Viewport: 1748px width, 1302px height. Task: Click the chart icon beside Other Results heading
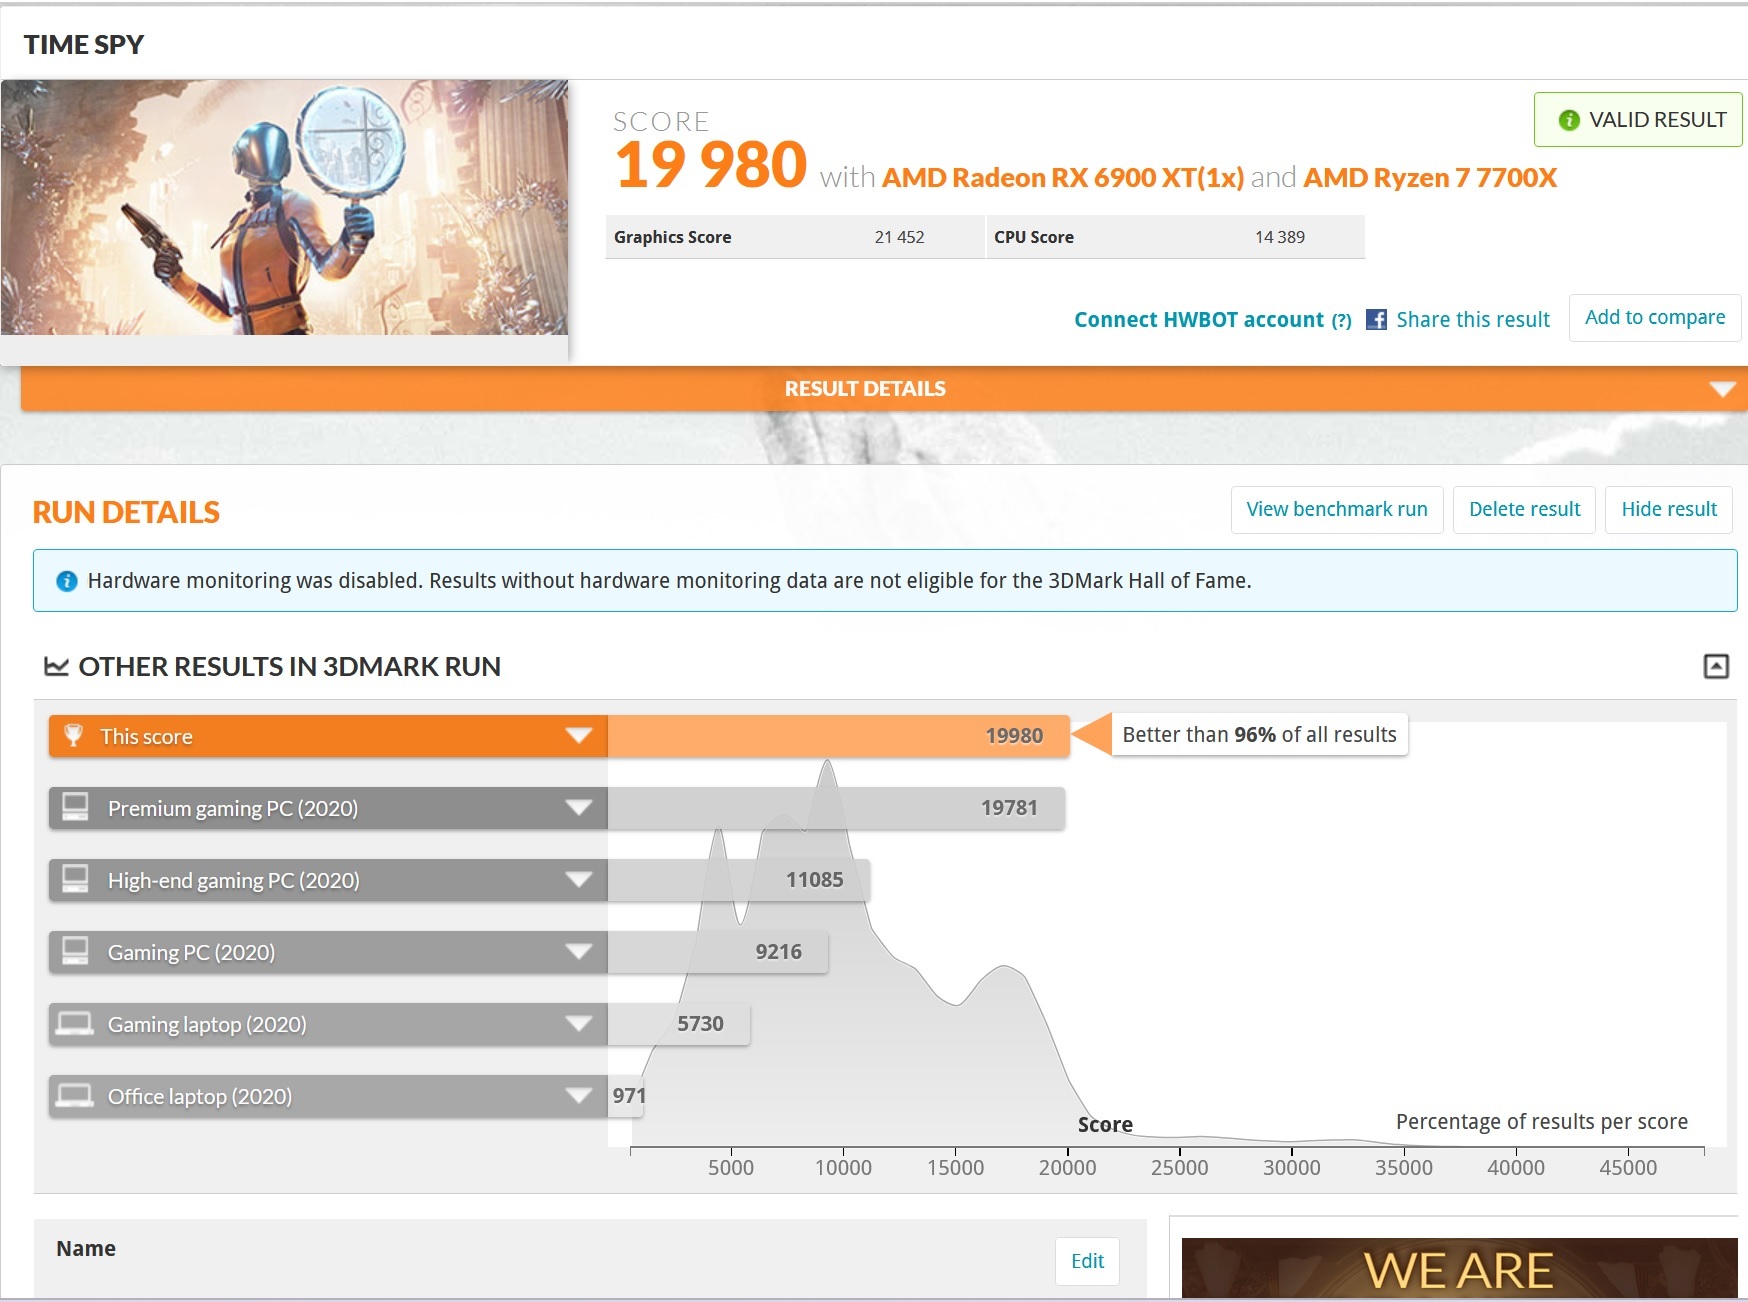coord(56,666)
